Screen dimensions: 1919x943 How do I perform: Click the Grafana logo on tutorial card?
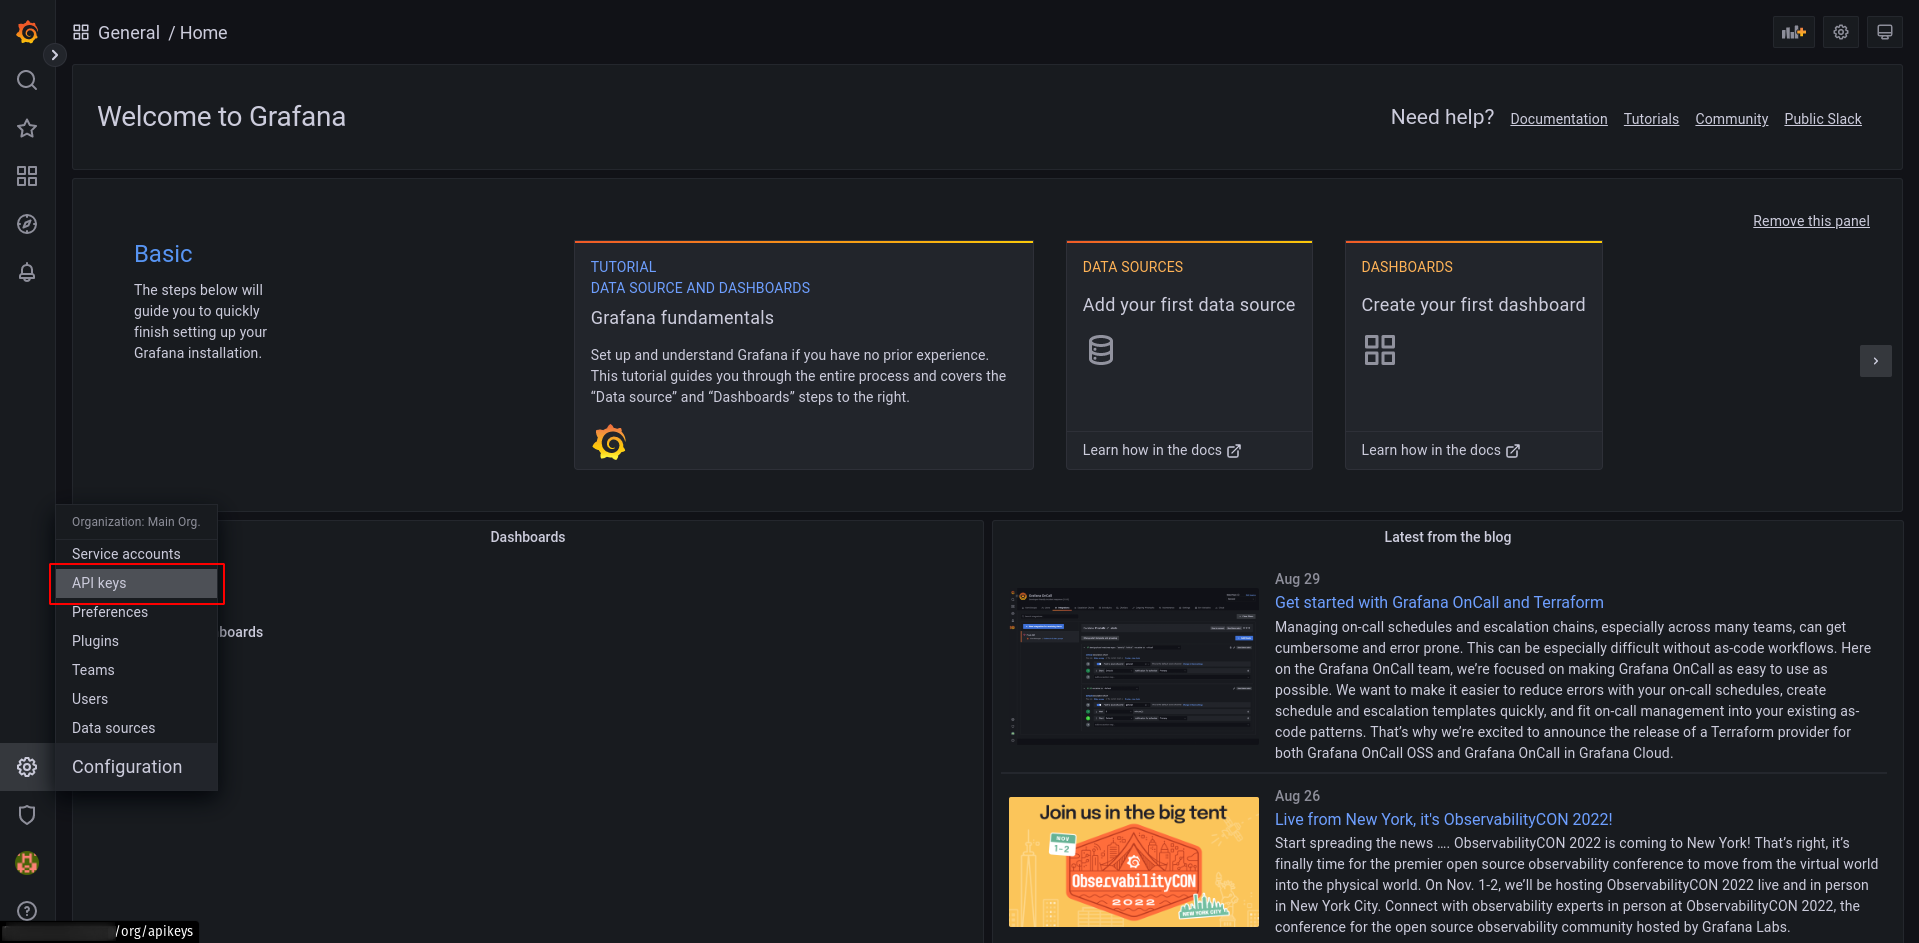[x=609, y=442]
